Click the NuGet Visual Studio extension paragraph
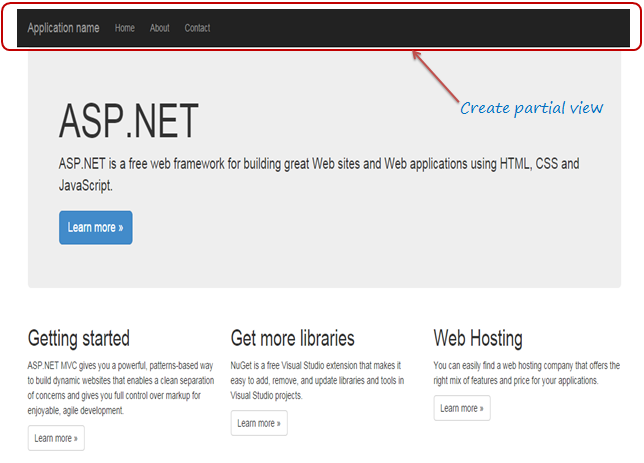Screen dimensions: 644x463 pyautogui.click(x=317, y=380)
